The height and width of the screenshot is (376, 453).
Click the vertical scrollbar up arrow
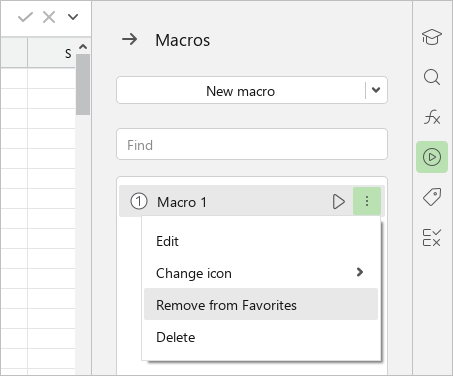83,47
